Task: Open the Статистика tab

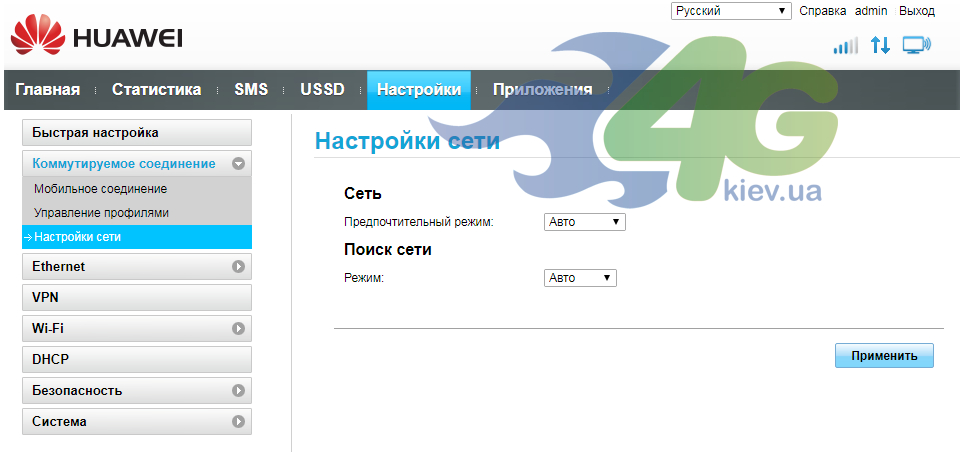Action: coord(156,90)
